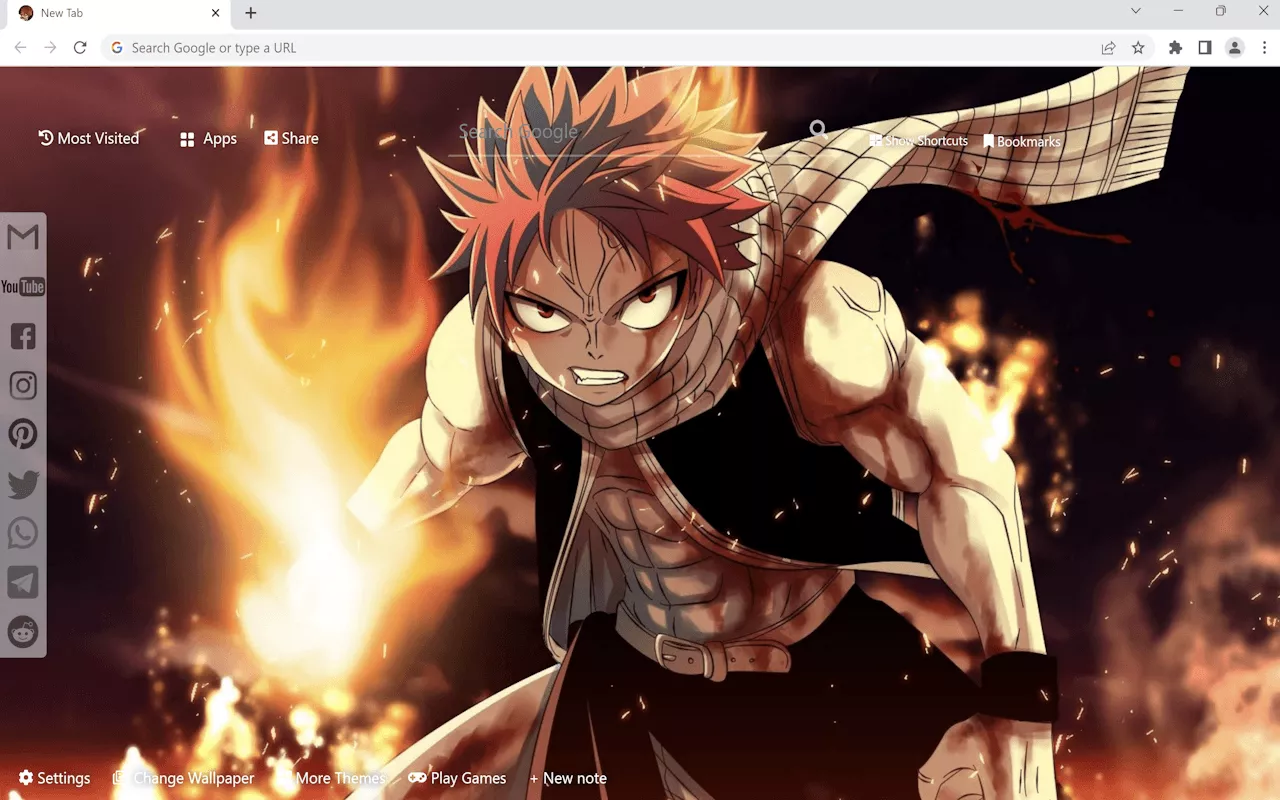
Task: Open Instagram from the sidebar
Action: (x=23, y=385)
